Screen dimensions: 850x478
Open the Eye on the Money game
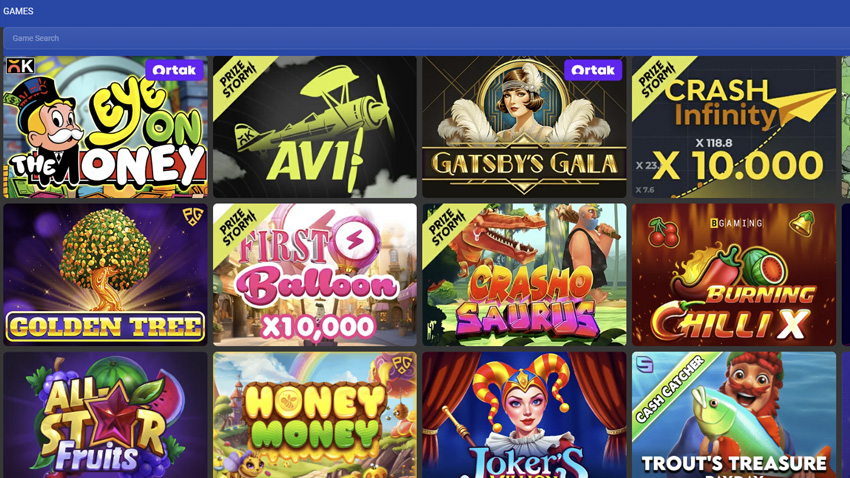(x=106, y=127)
